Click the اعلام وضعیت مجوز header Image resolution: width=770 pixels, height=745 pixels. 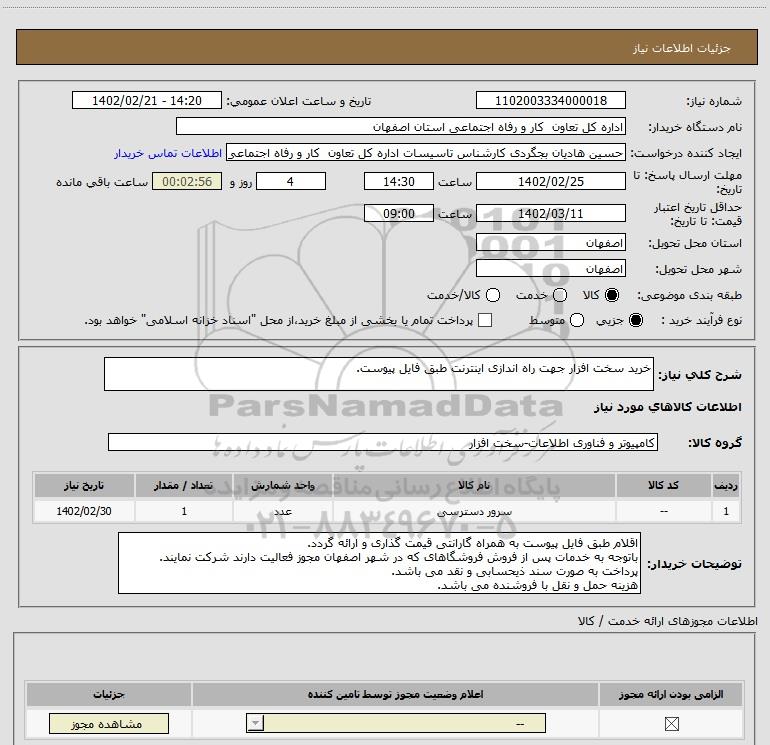pos(395,694)
